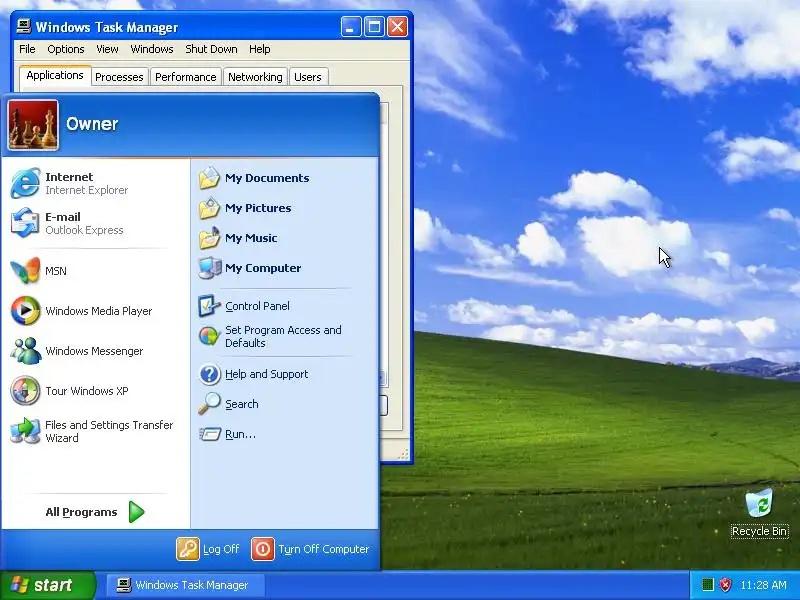Click the Start button
Image resolution: width=800 pixels, height=600 pixels.
47,585
